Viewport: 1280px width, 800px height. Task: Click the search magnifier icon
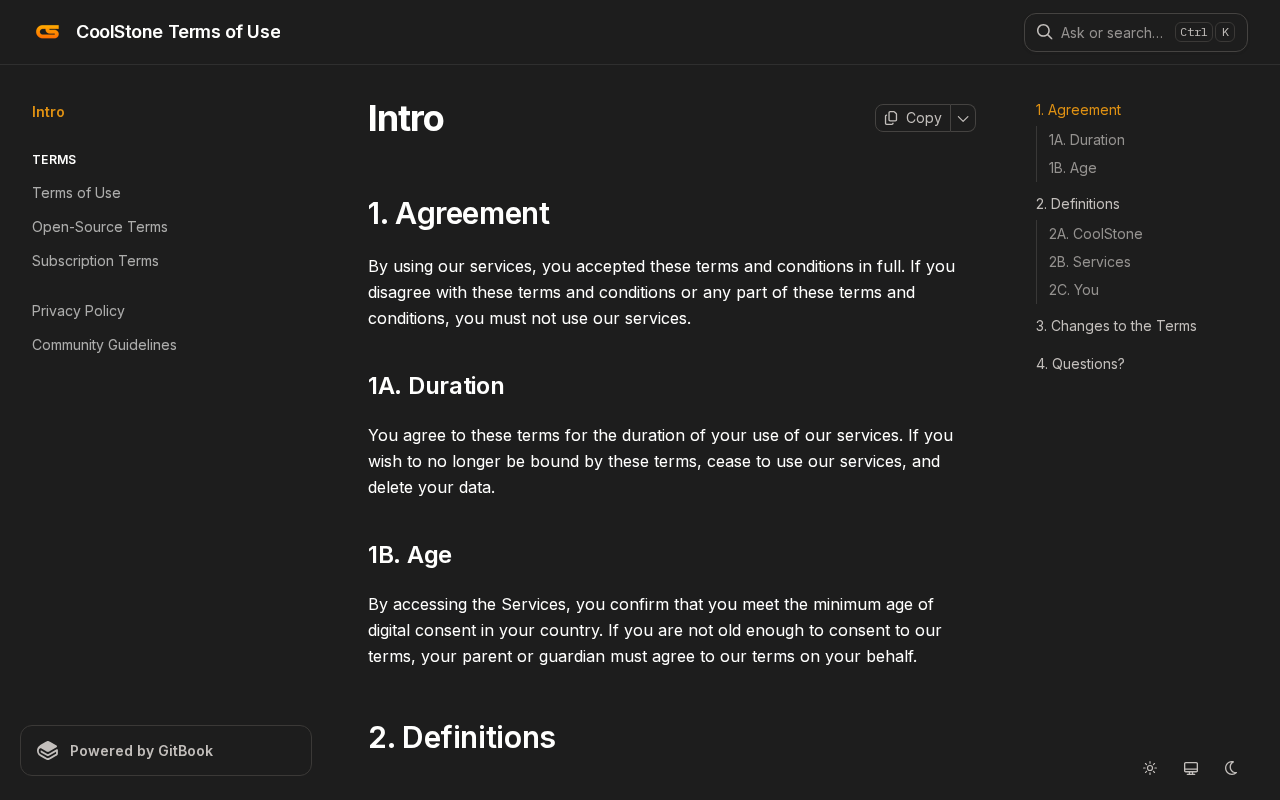(x=1044, y=32)
